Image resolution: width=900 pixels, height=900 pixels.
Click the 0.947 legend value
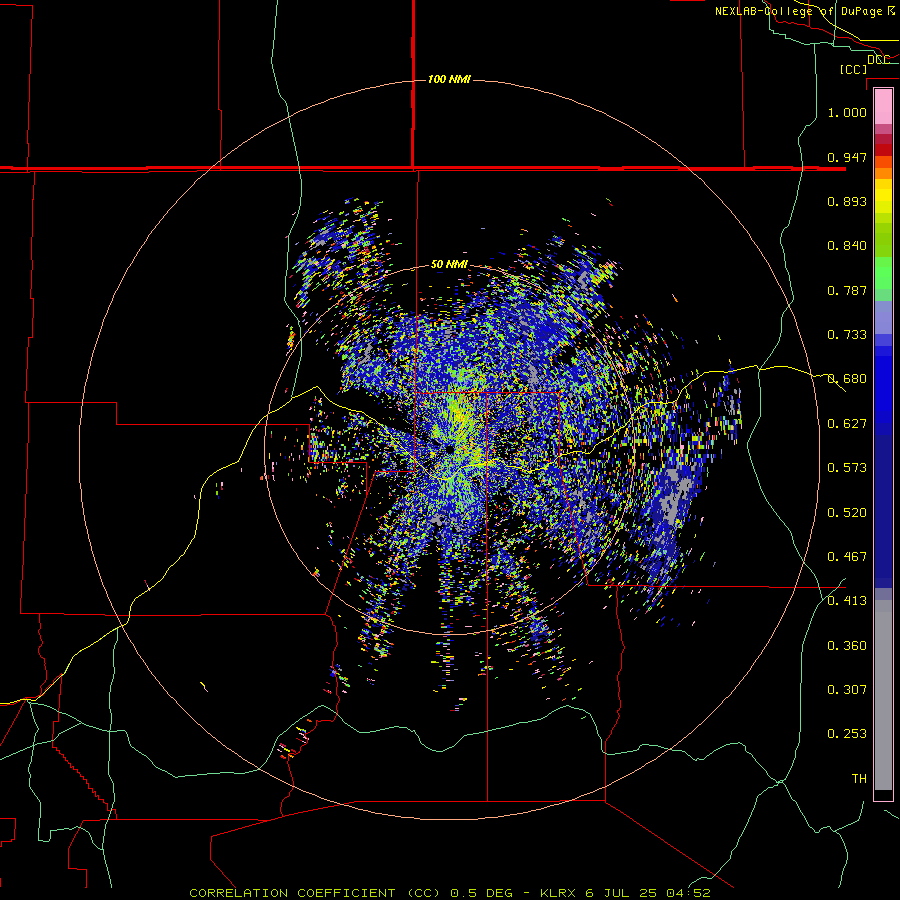click(x=847, y=157)
